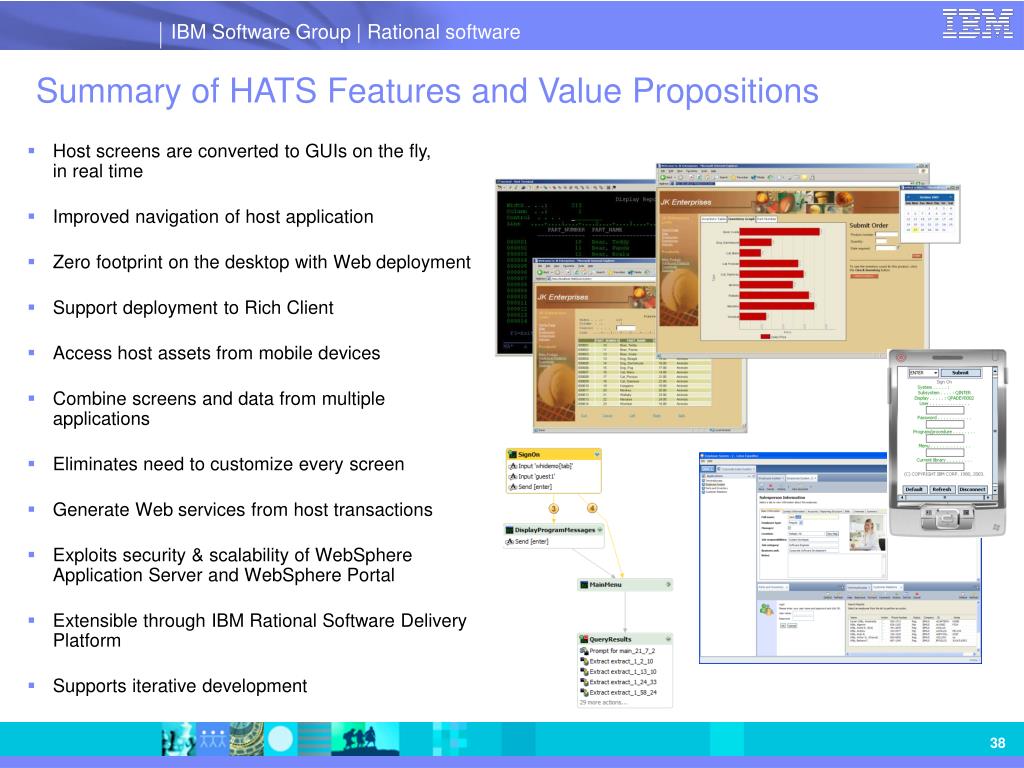Click the 'Support deployment to Rich Client' bullet
Viewport: 1024px width, 768px height.
point(193,308)
